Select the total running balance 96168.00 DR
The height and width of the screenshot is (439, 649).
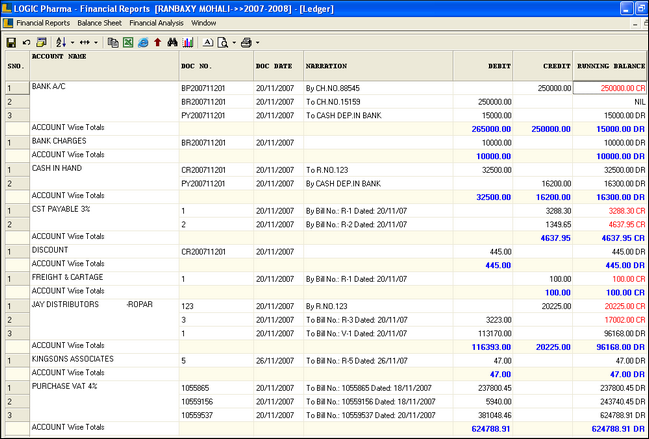click(x=620, y=347)
